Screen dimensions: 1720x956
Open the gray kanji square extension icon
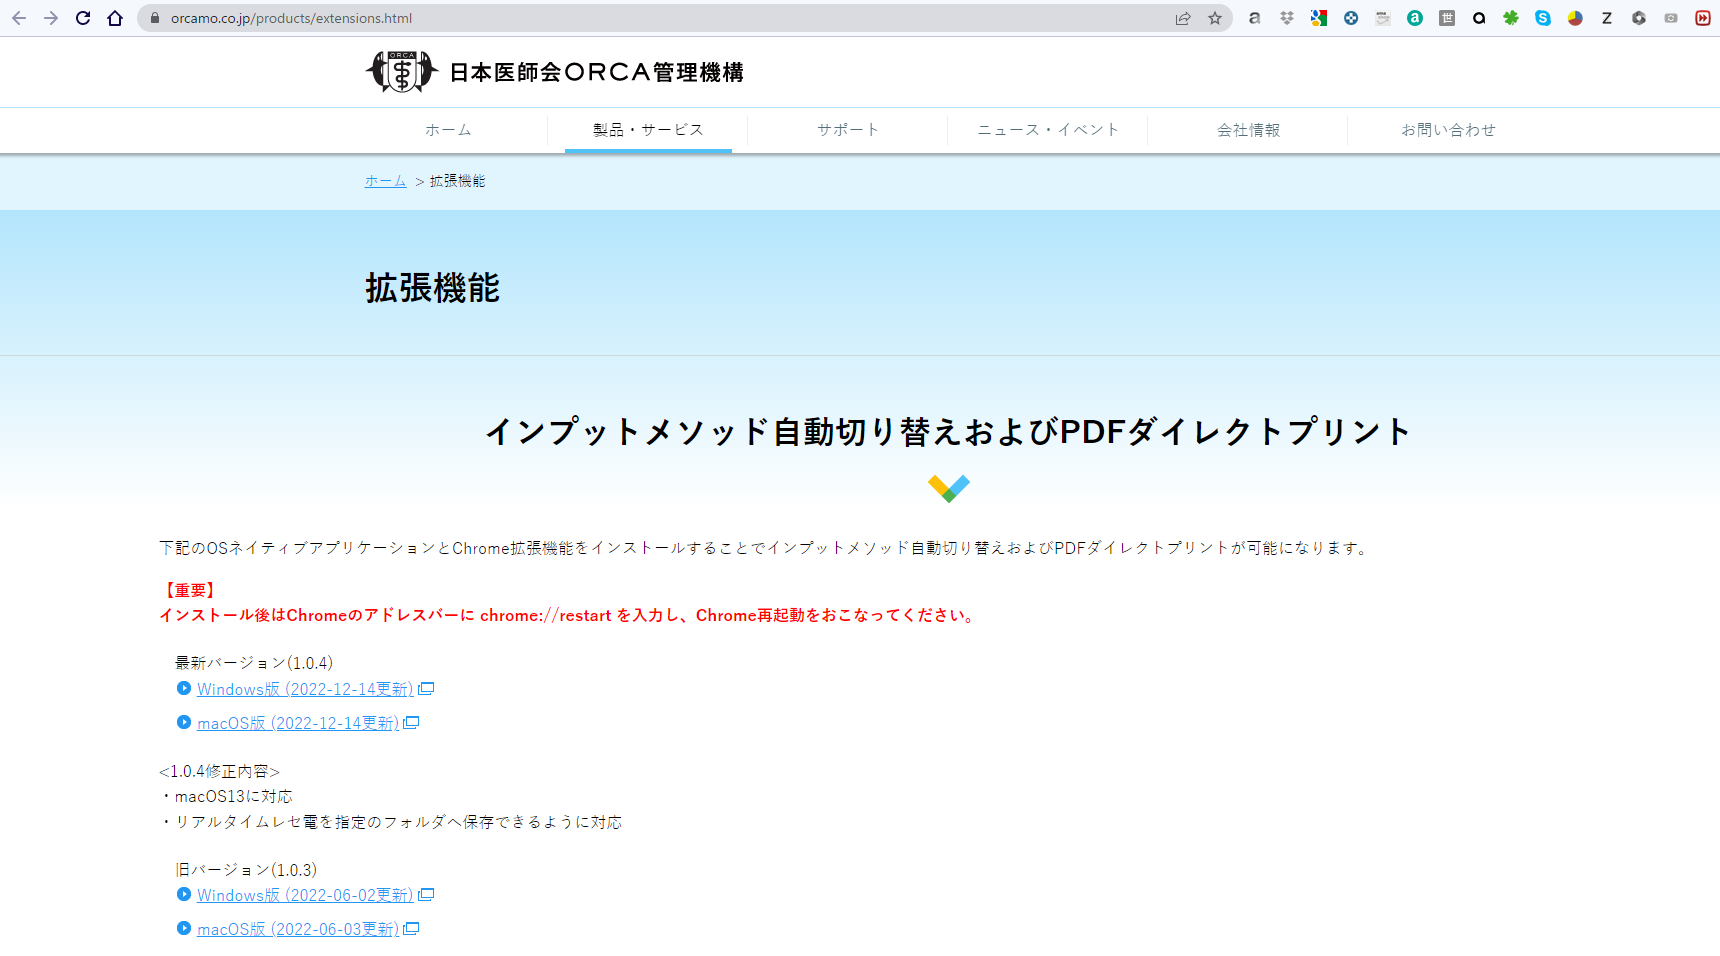click(1447, 18)
